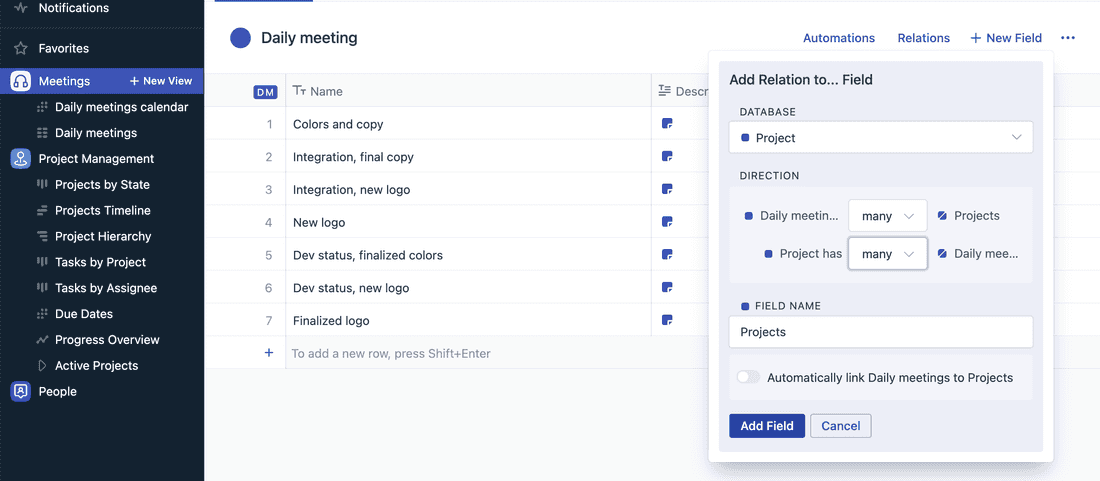Open the Daily meetings calendar view
The width and height of the screenshot is (1100, 481).
[x=121, y=107]
